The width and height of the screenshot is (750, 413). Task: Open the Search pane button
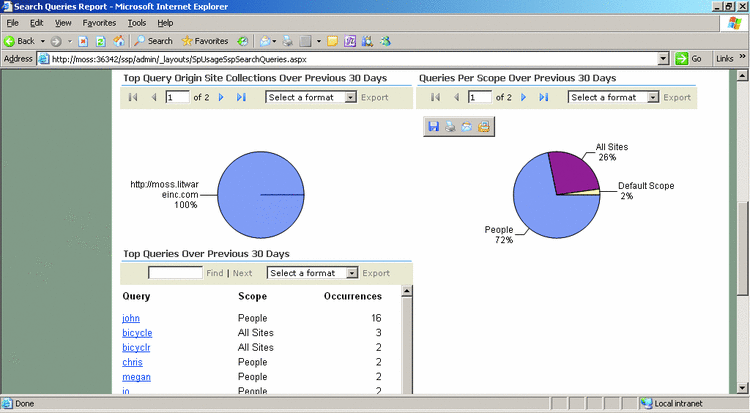153,41
